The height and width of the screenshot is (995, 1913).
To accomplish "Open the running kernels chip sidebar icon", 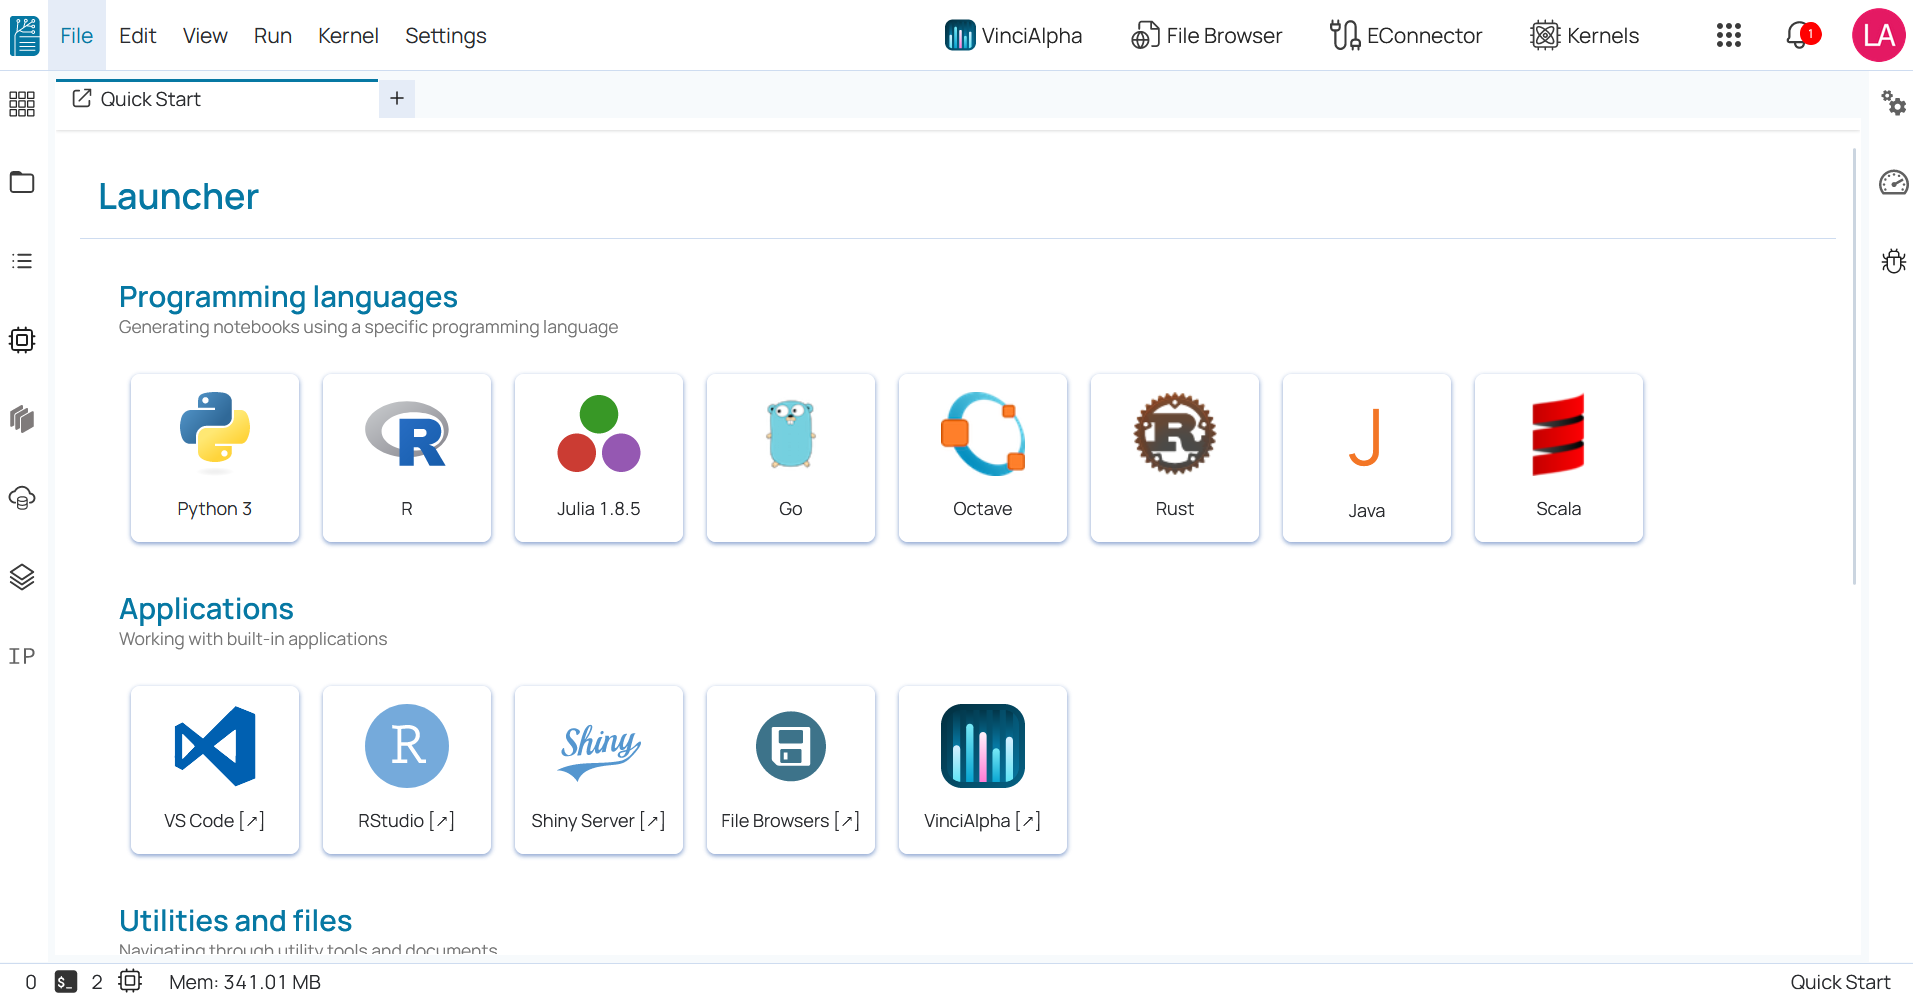I will point(22,340).
